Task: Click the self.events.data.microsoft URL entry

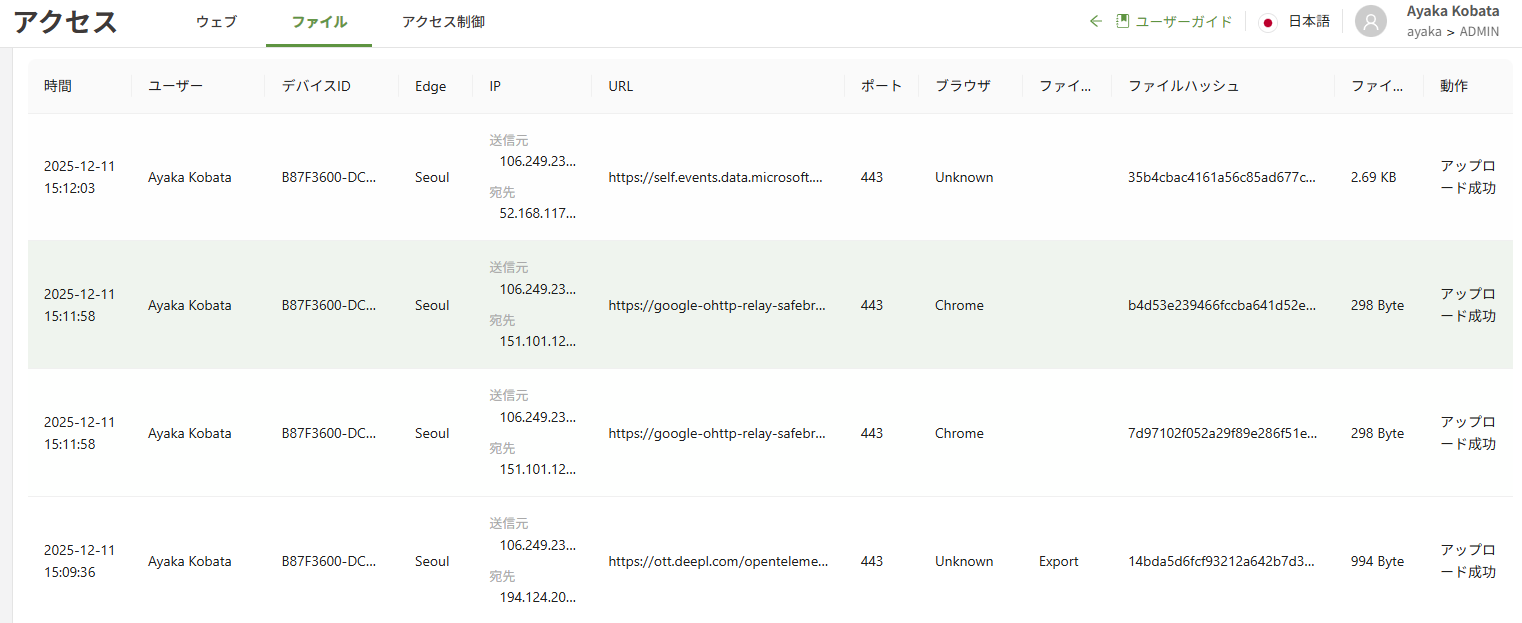Action: [x=715, y=177]
